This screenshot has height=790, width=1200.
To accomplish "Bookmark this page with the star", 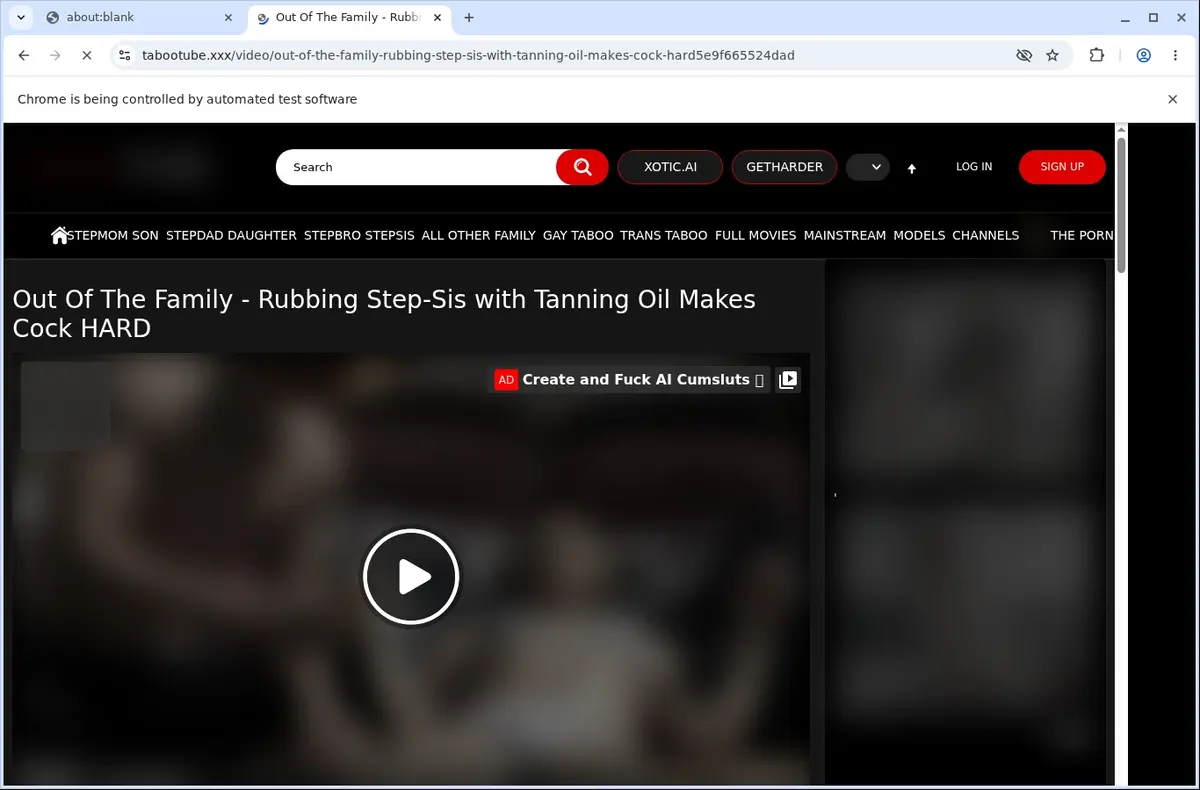I will pyautogui.click(x=1052, y=56).
